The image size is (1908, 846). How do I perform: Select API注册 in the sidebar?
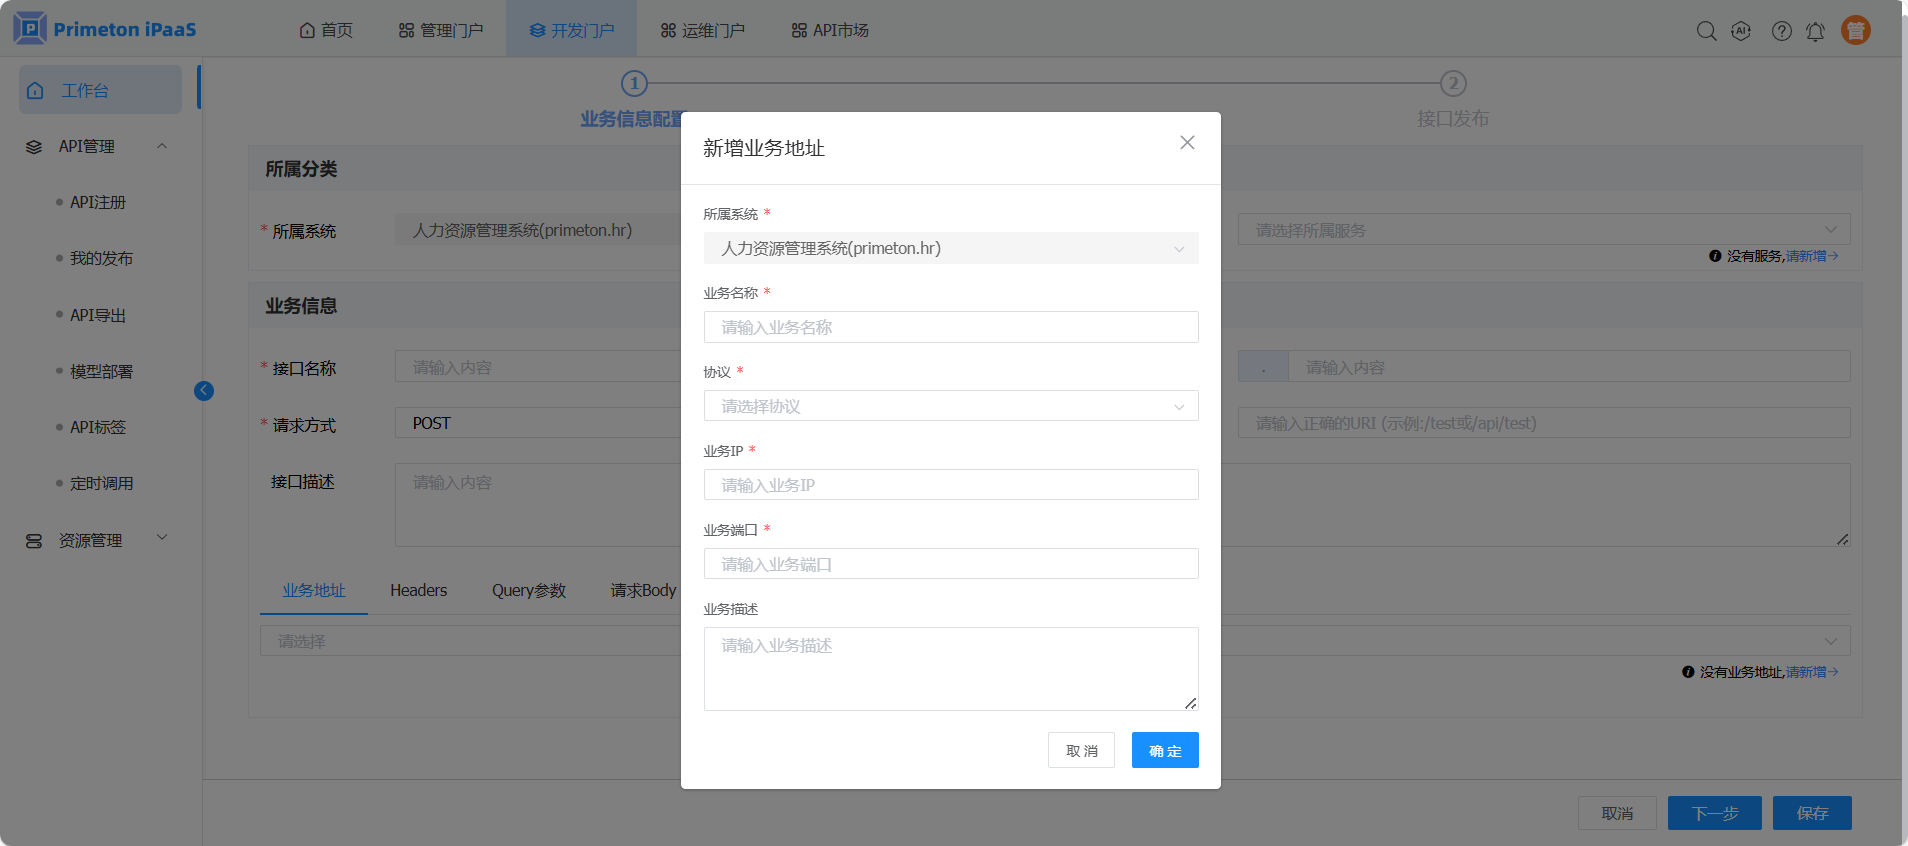[98, 203]
